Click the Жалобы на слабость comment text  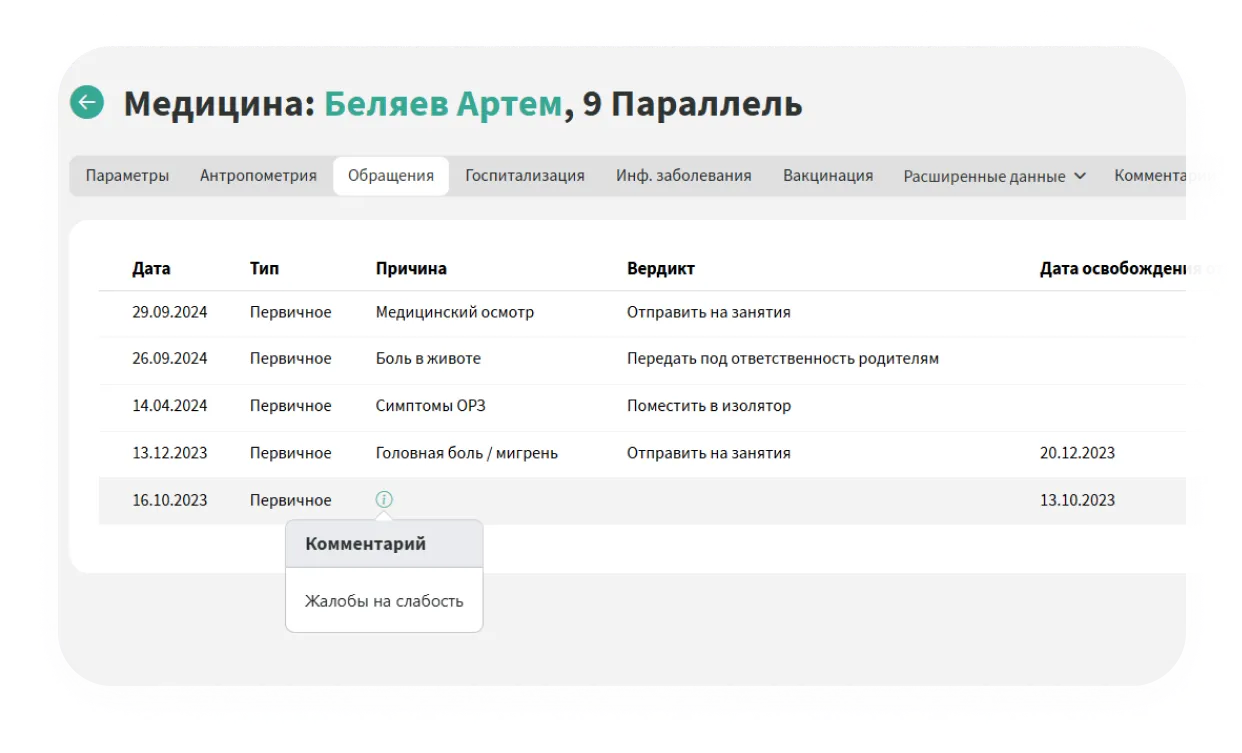[384, 601]
